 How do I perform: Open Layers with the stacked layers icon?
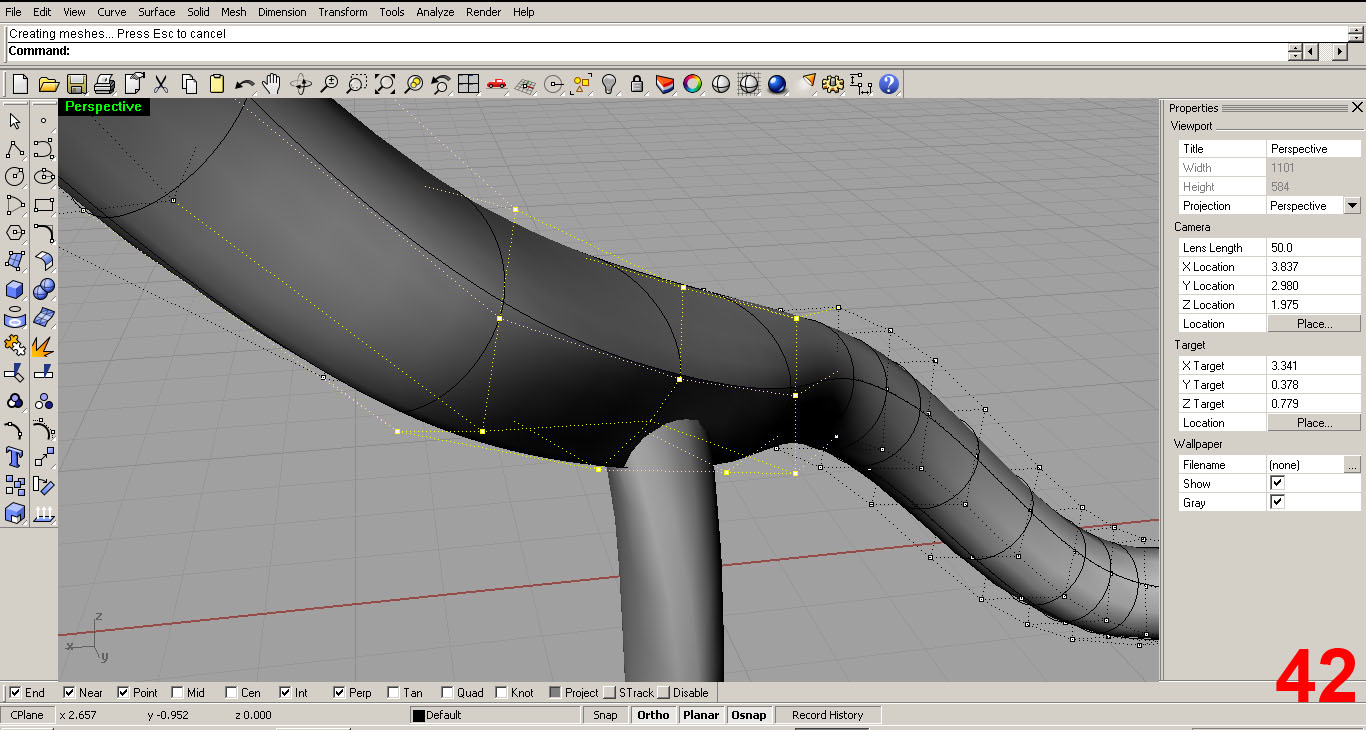(x=664, y=84)
